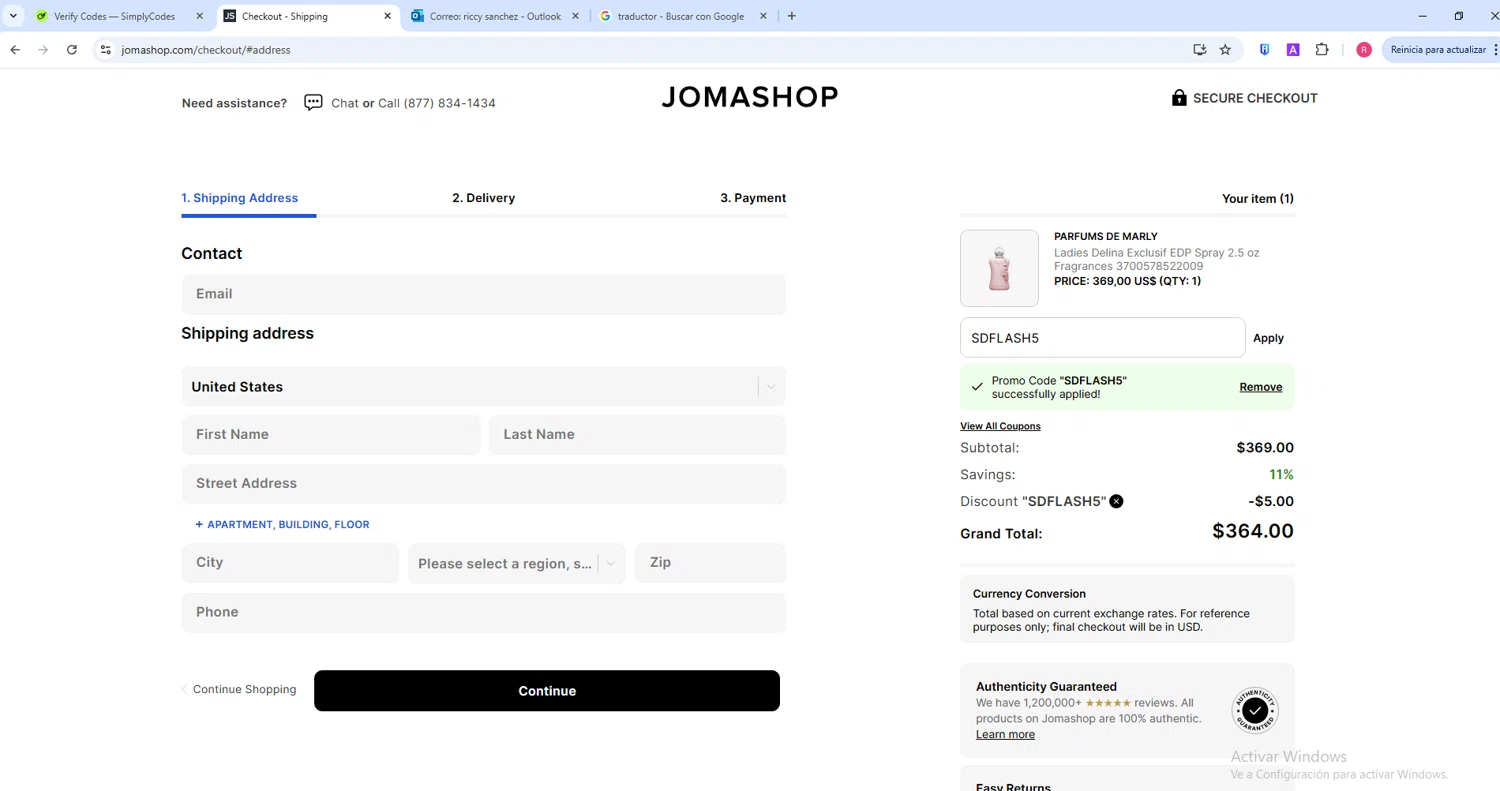Click the Continue Shopping link
The image size is (1500, 791).
tap(244, 689)
